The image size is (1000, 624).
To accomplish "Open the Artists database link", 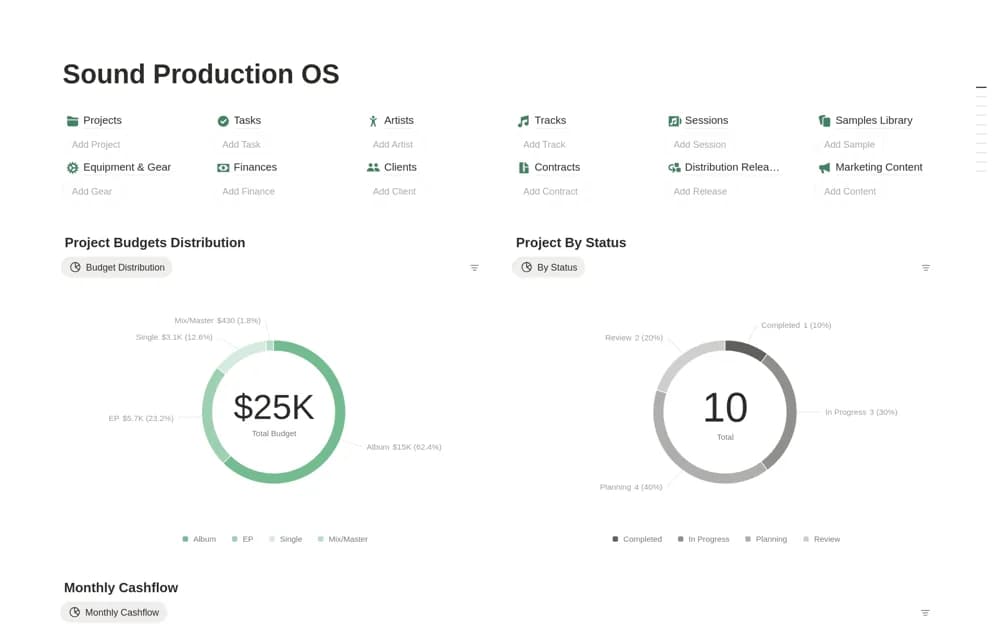I will pos(399,121).
